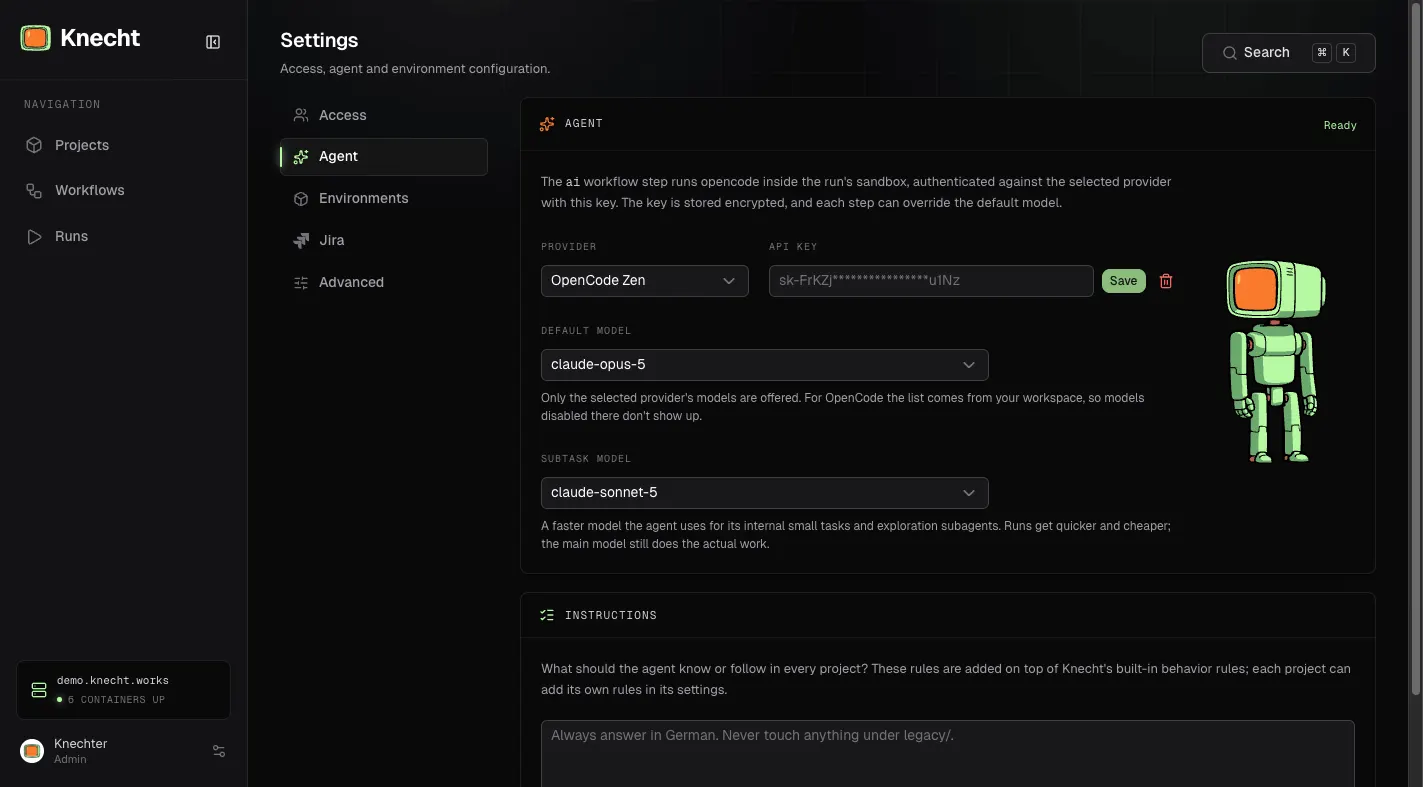Open the Provider dropdown showing OpenCode Zen
Image resolution: width=1423 pixels, height=787 pixels.
[x=645, y=281]
